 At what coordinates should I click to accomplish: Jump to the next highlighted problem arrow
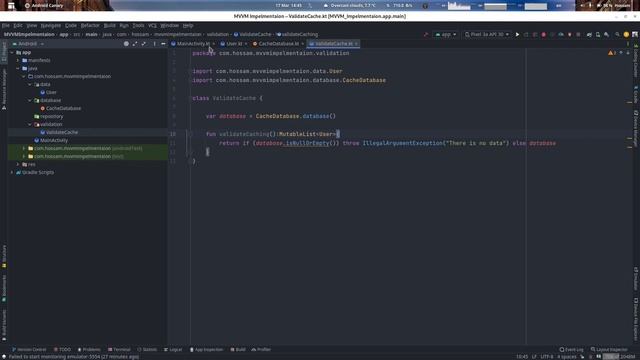tap(628, 53)
